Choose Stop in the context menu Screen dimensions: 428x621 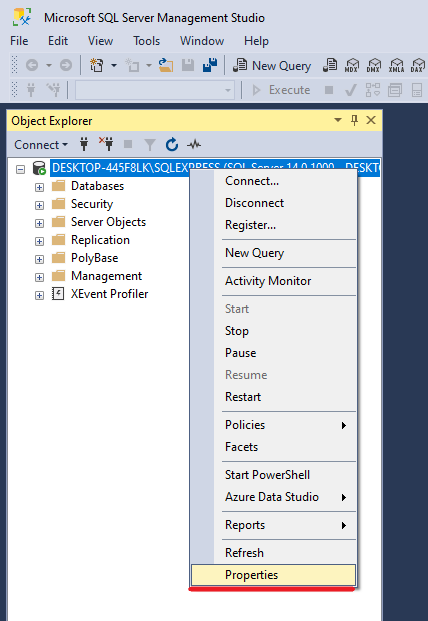[274, 331]
